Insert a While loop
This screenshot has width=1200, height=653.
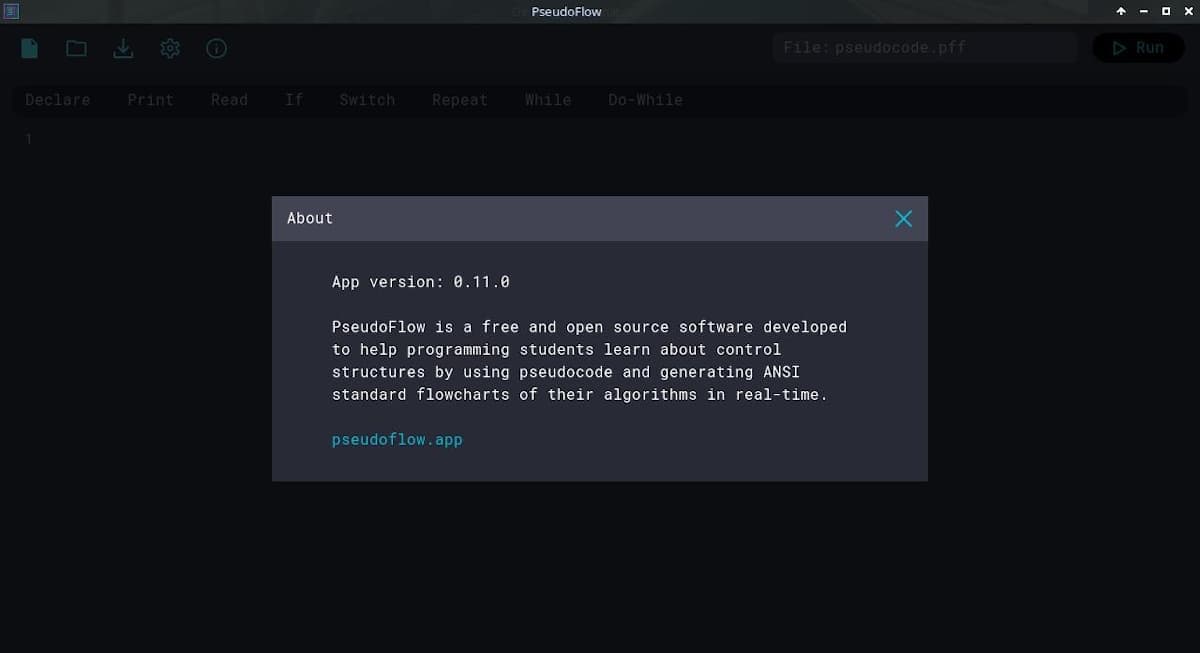click(x=548, y=100)
